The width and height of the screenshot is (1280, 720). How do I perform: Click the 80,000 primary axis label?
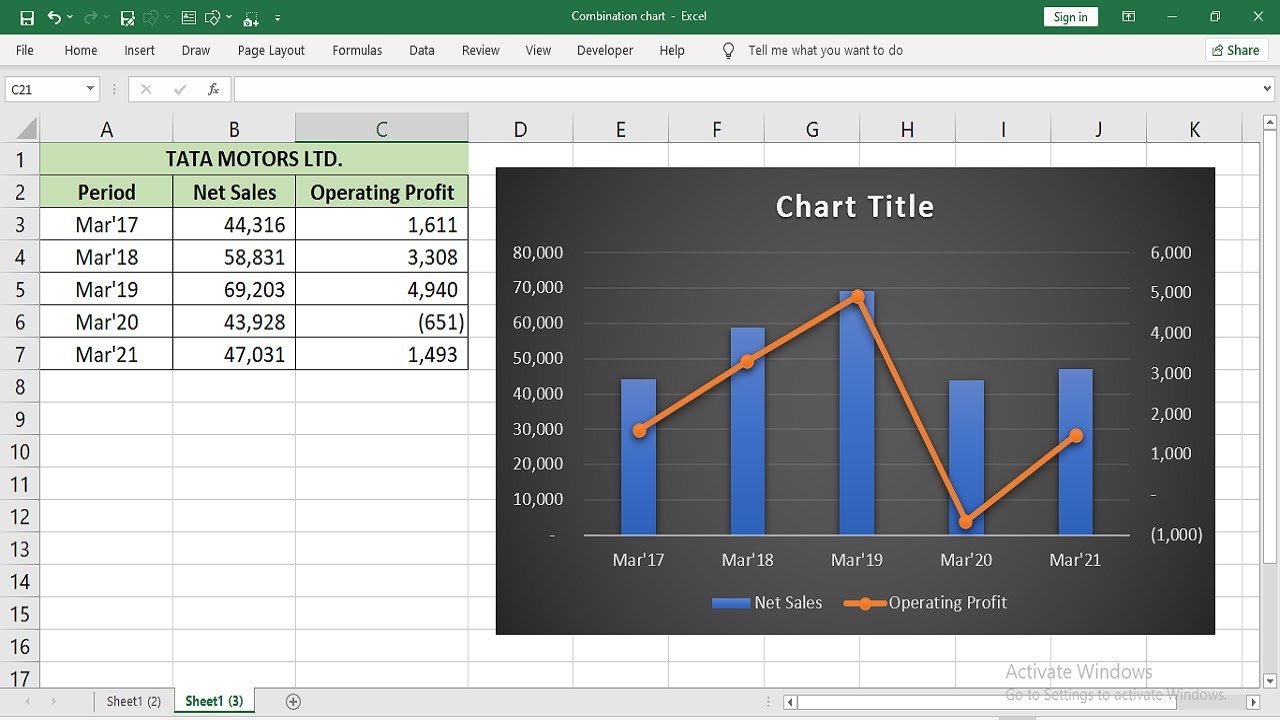click(x=538, y=253)
